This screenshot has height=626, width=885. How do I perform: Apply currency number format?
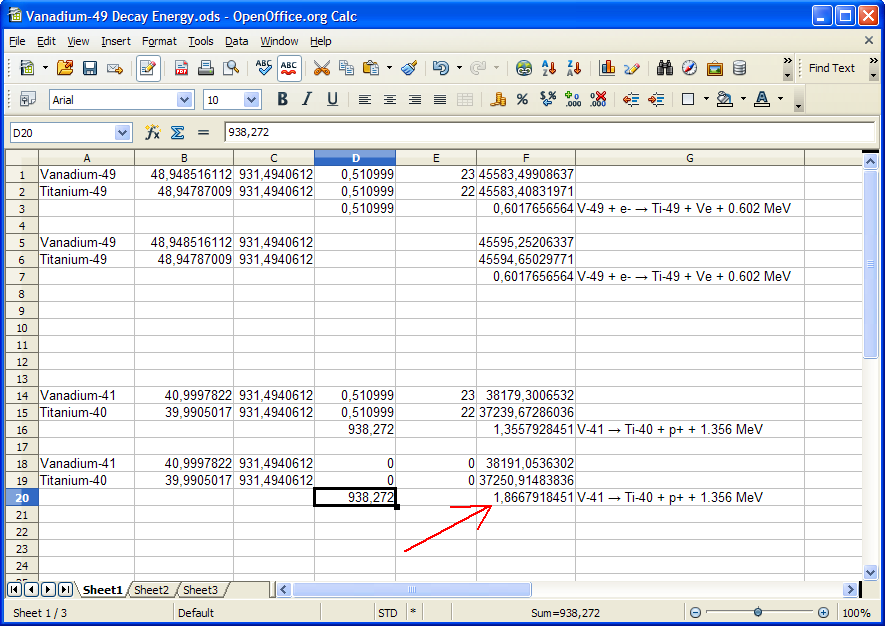tap(497, 99)
